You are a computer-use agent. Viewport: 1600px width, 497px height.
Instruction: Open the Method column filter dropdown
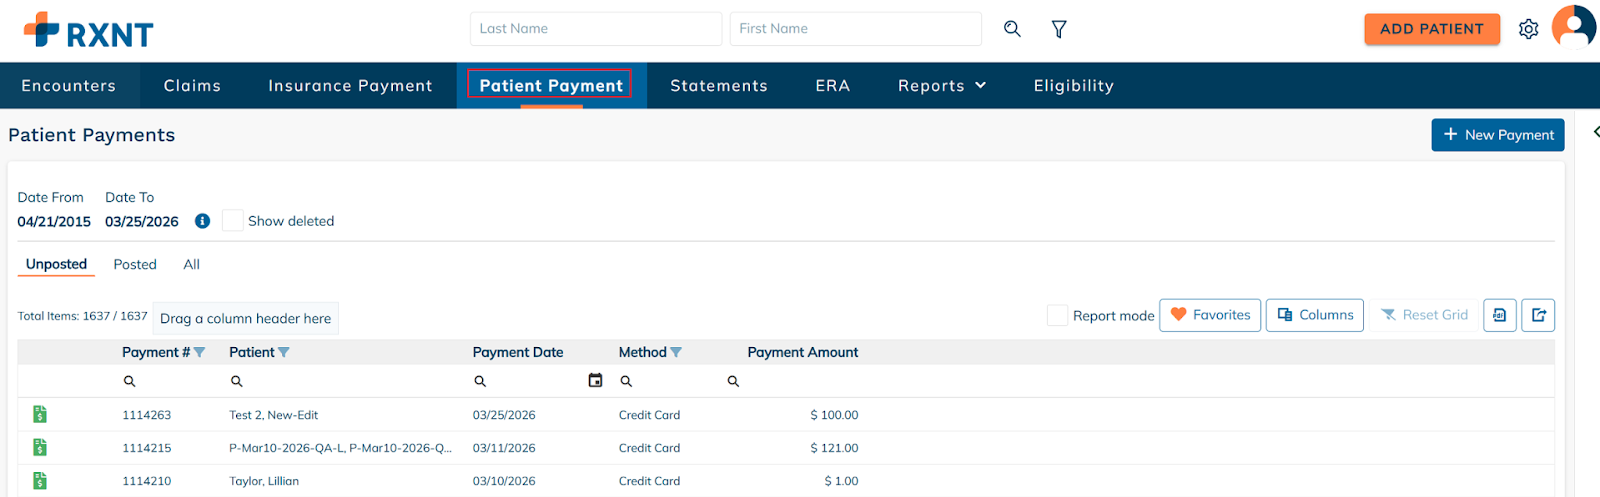[676, 352]
